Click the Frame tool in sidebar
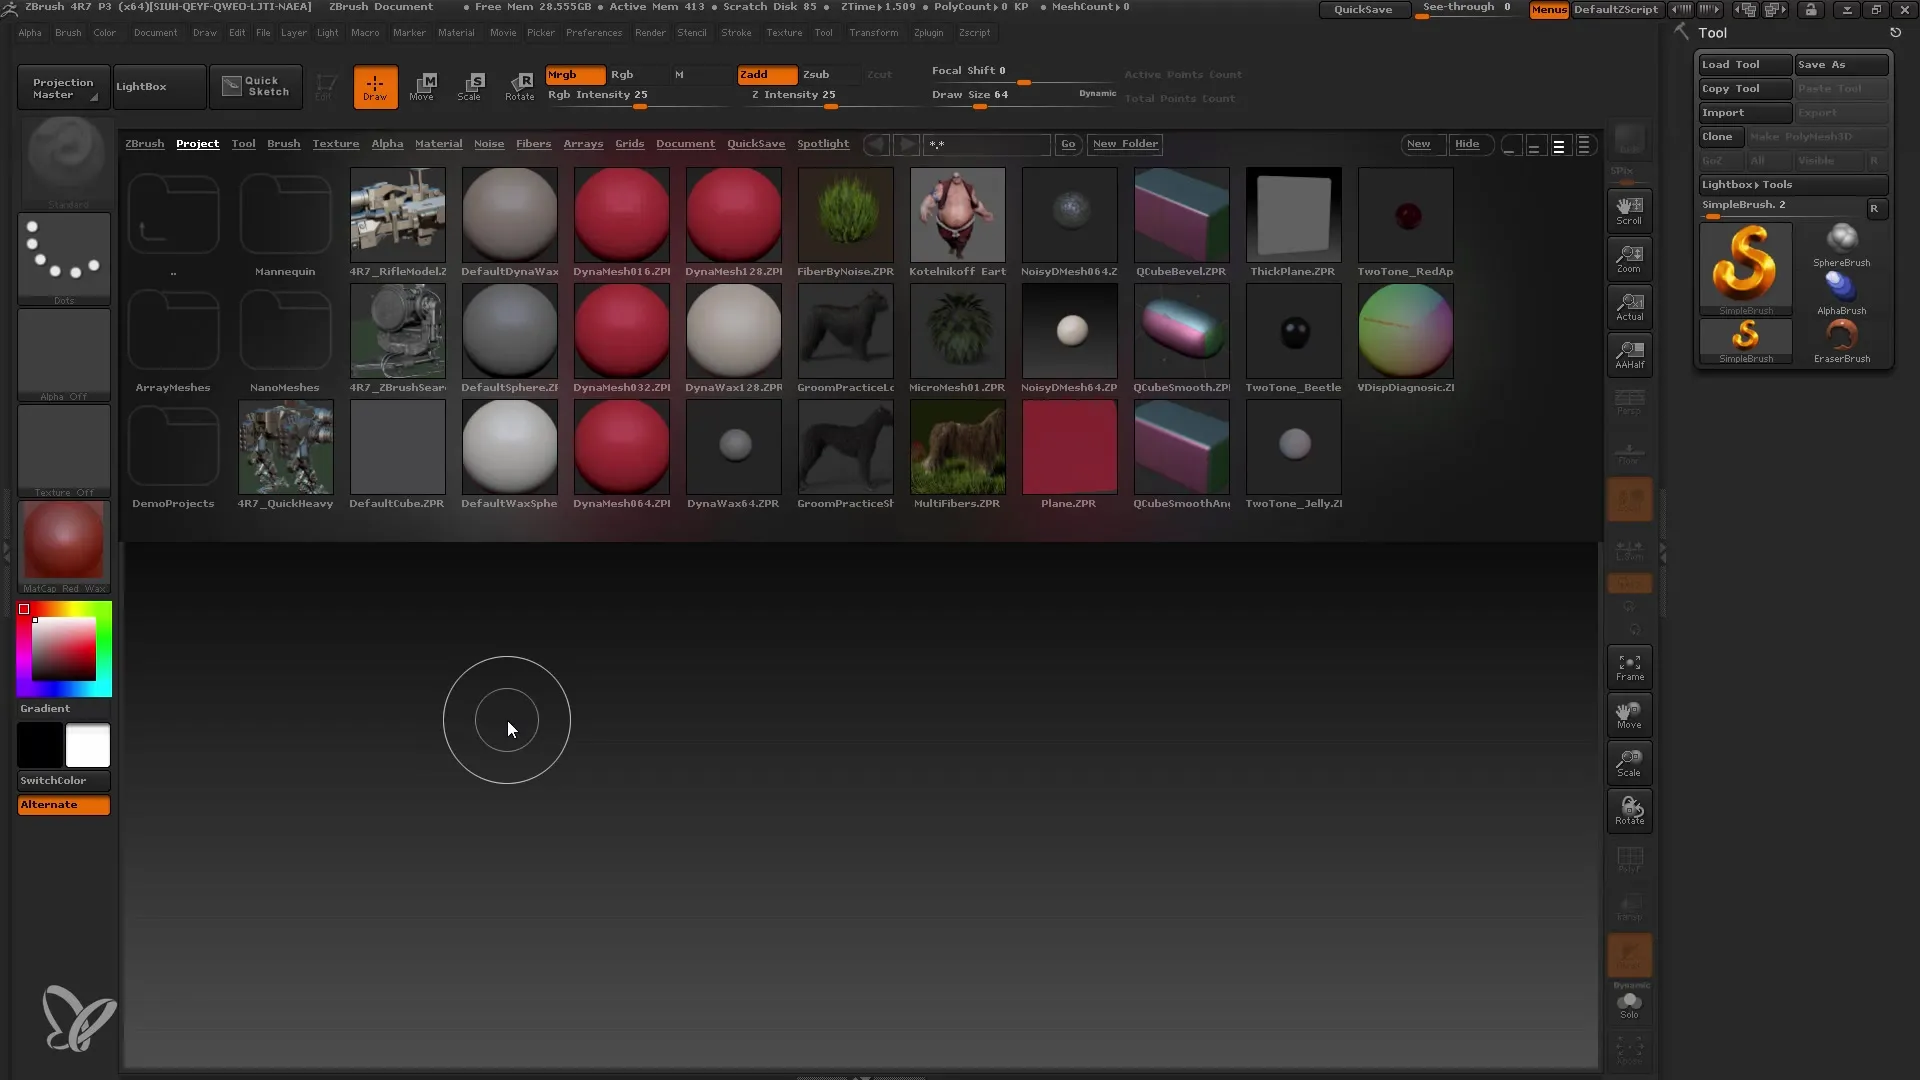This screenshot has height=1080, width=1920. coord(1630,666)
